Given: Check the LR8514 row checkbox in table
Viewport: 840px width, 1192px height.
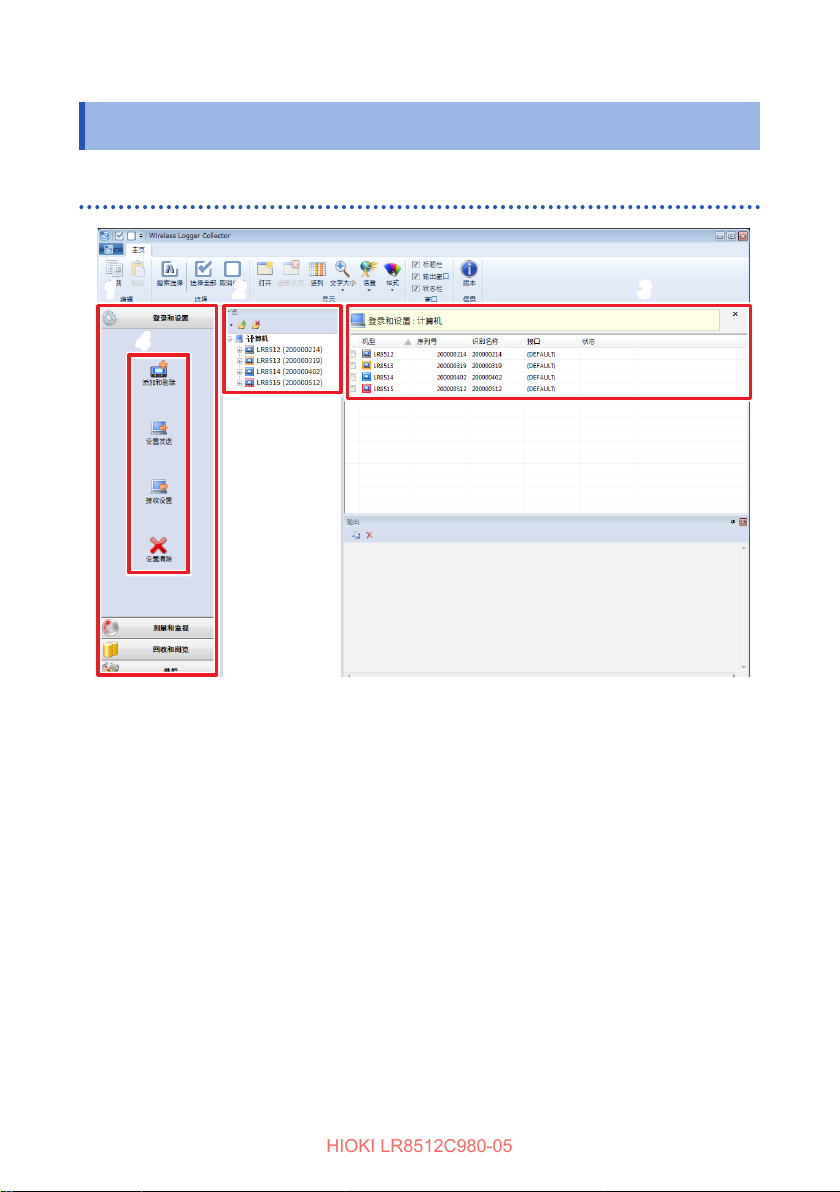Looking at the screenshot, I should [353, 377].
